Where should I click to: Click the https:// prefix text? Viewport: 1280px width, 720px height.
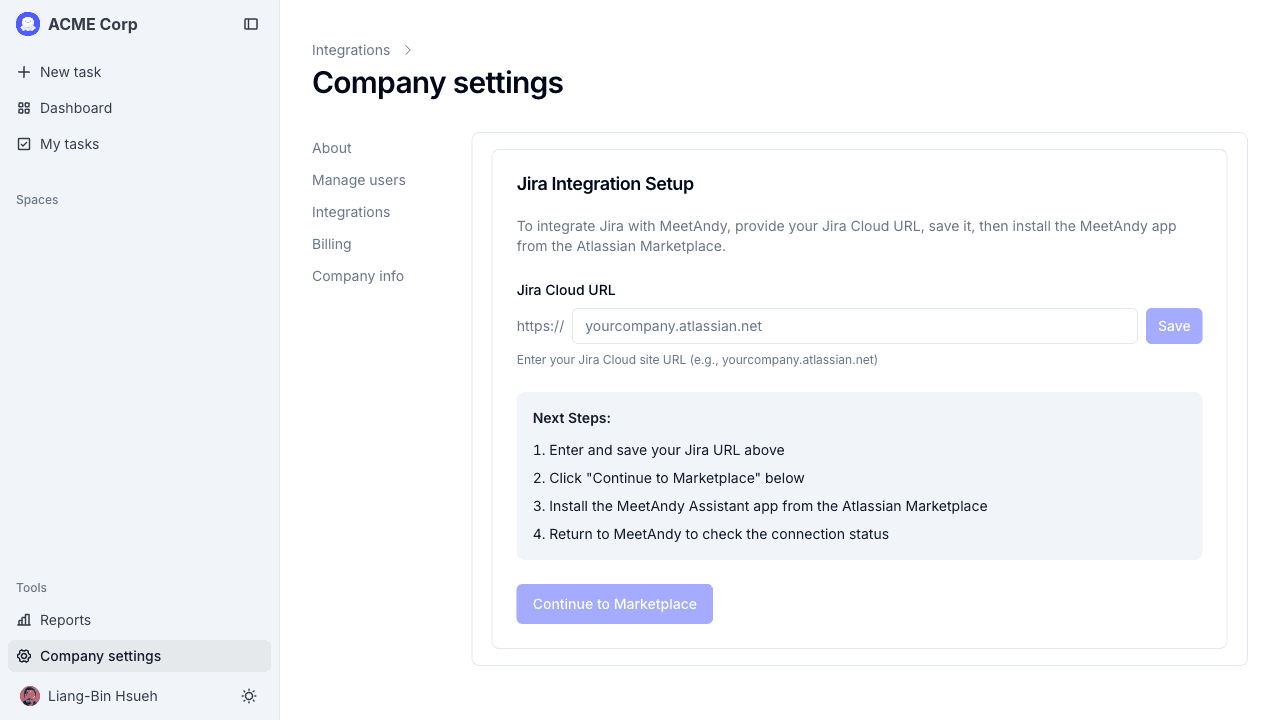[x=540, y=326]
